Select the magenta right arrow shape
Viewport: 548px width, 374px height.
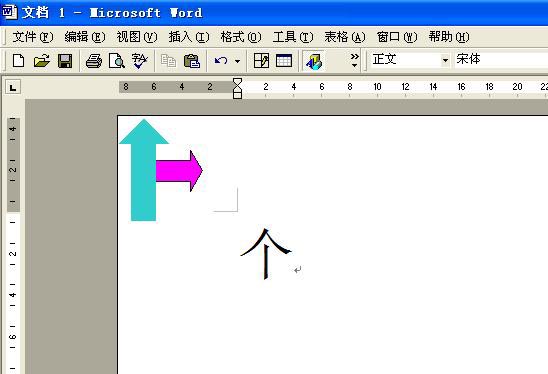[179, 171]
